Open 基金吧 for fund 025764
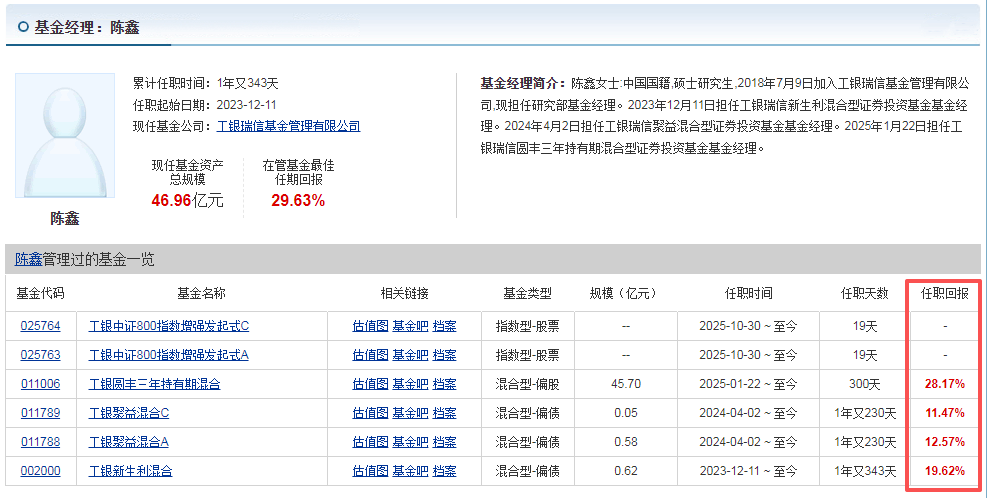The height and width of the screenshot is (498, 987). (410, 326)
